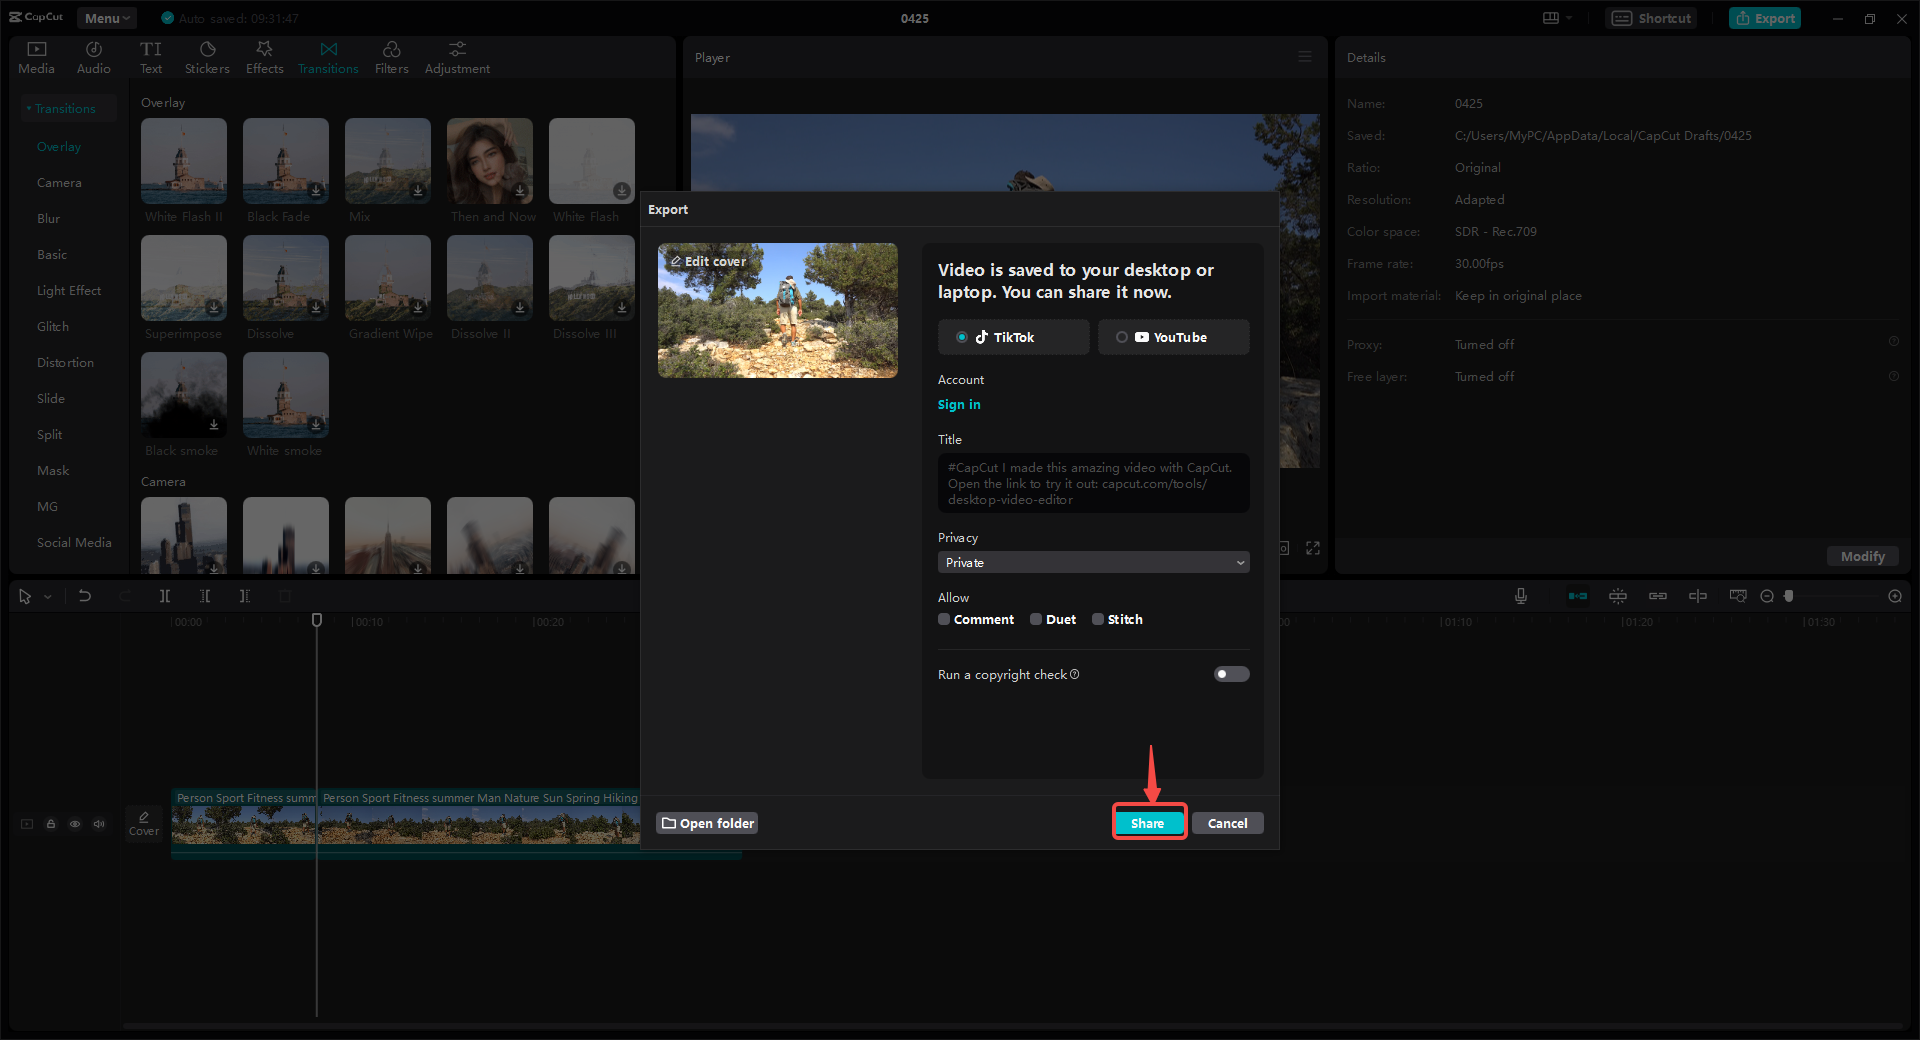Click the Cover edit button on track
Image resolution: width=1920 pixels, height=1040 pixels.
coord(144,824)
